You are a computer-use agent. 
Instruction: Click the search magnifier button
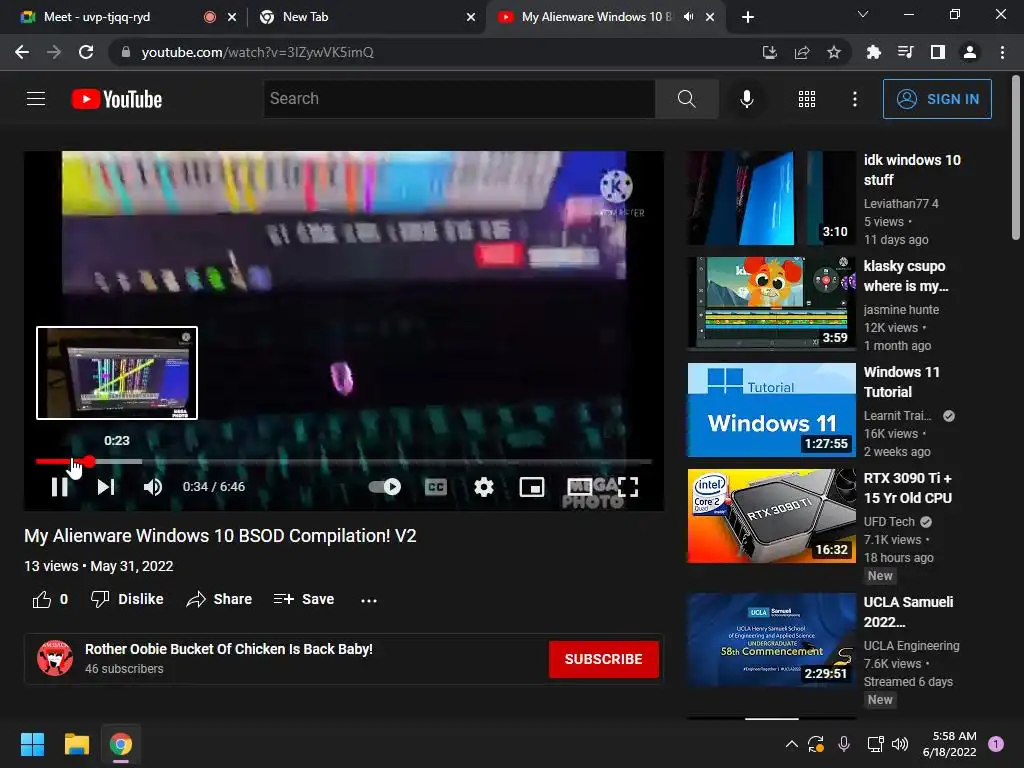(686, 99)
